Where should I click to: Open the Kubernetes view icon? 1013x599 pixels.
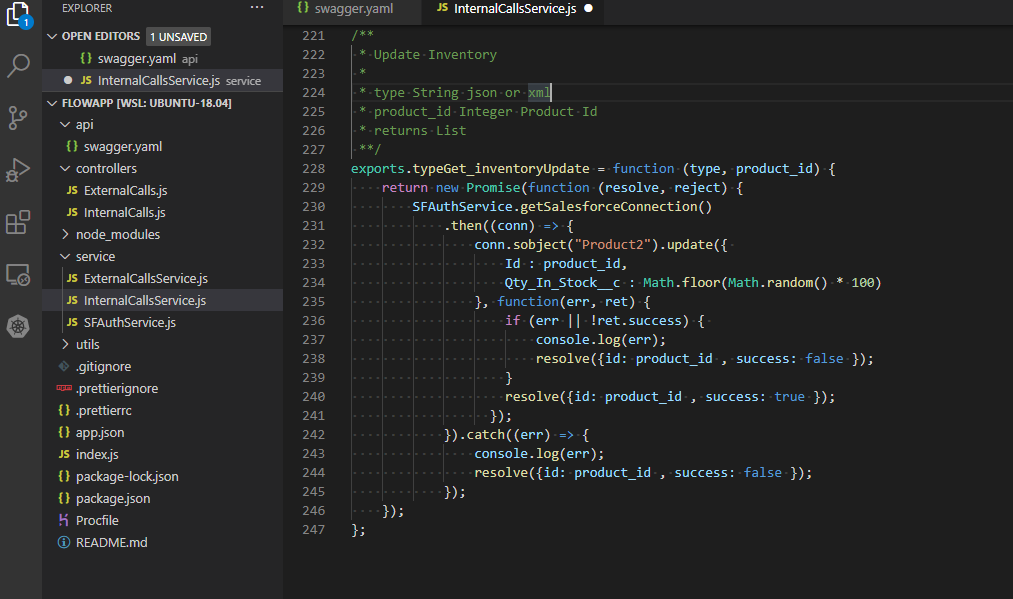19,326
